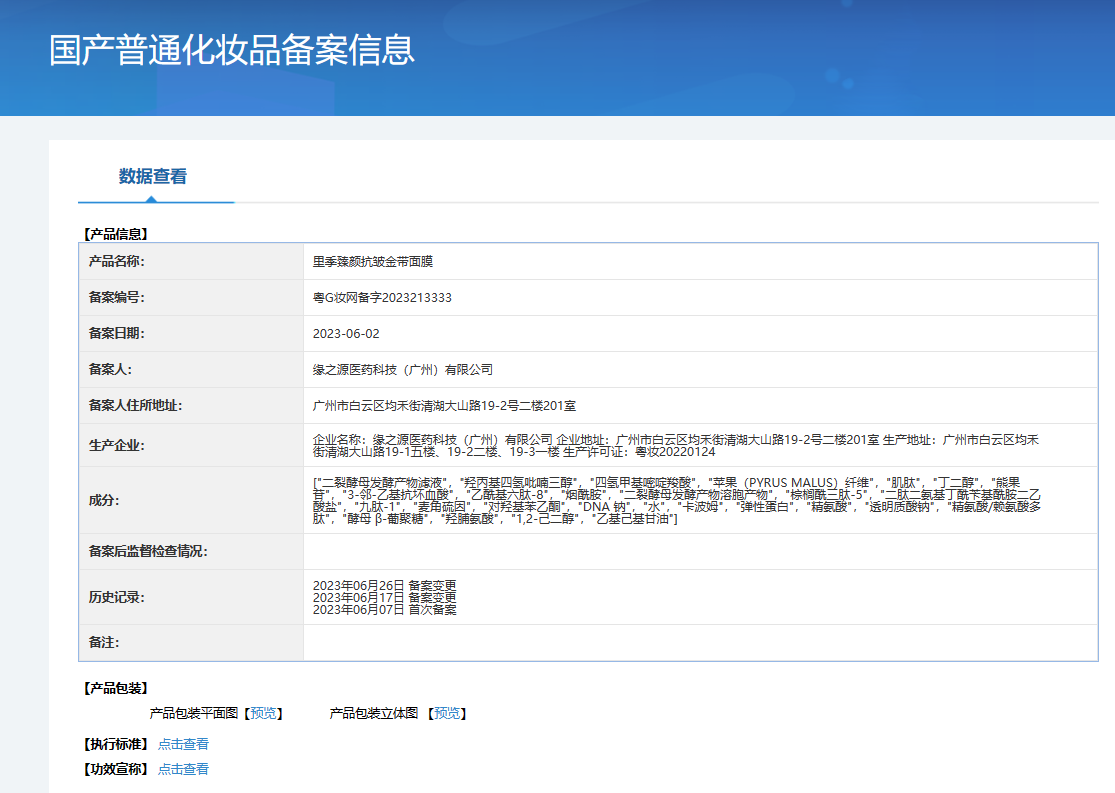Click the 备案人 company name value
1115x793 pixels.
pyautogui.click(x=403, y=370)
